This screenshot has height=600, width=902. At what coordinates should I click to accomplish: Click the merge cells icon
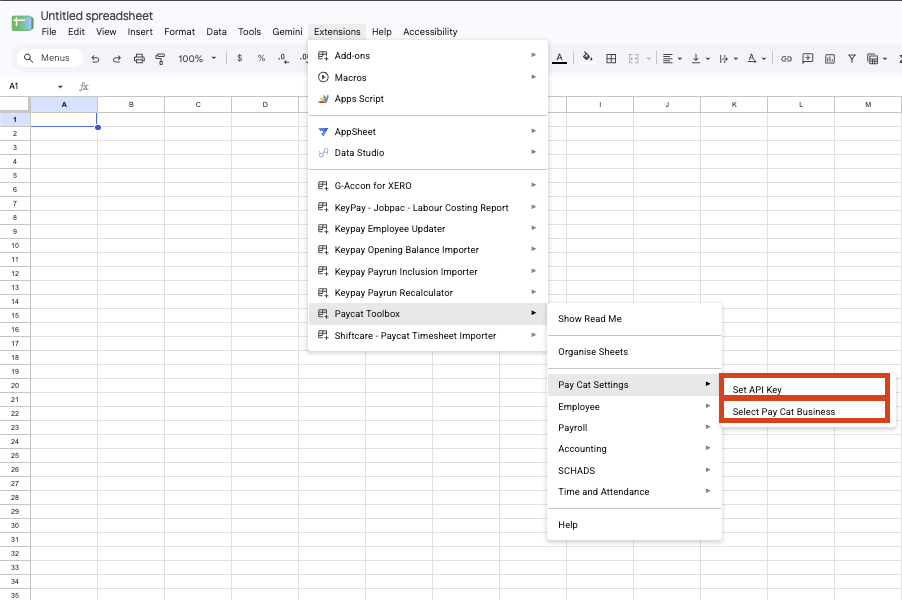(633, 58)
